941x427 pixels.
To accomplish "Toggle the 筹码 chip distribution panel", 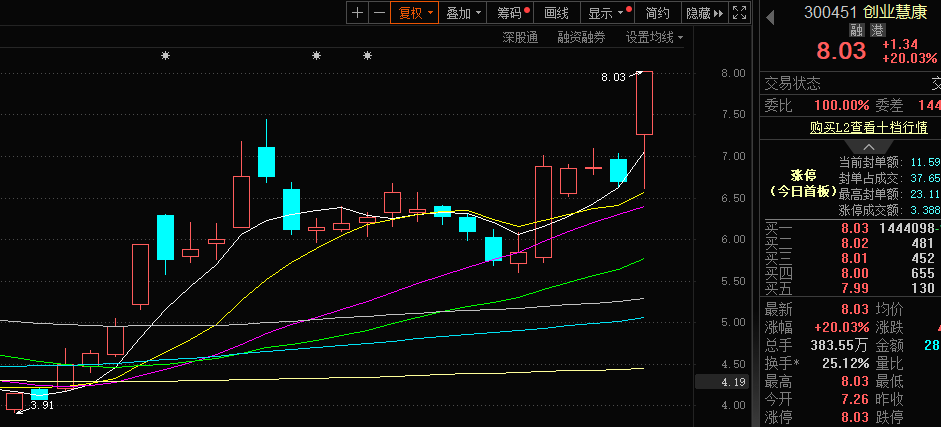I will click(512, 13).
